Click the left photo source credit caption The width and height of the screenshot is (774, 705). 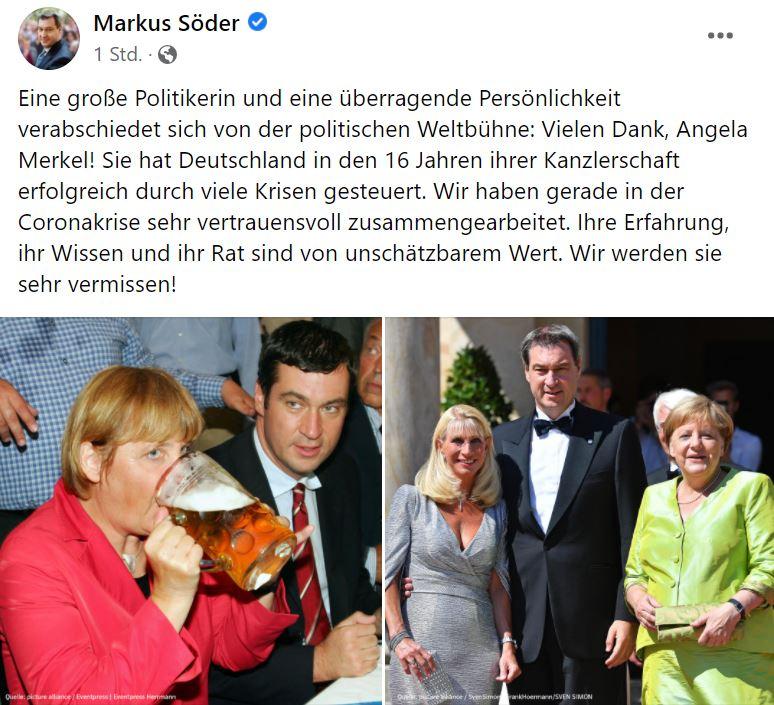pos(90,697)
